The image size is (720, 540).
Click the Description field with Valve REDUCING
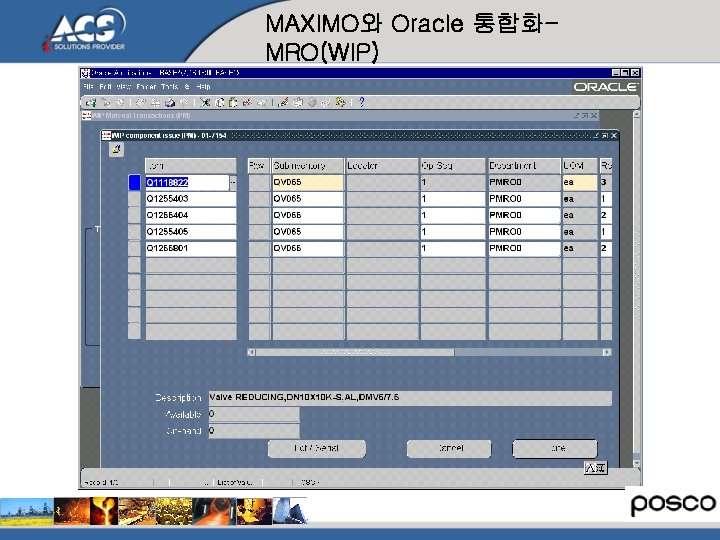(x=410, y=398)
